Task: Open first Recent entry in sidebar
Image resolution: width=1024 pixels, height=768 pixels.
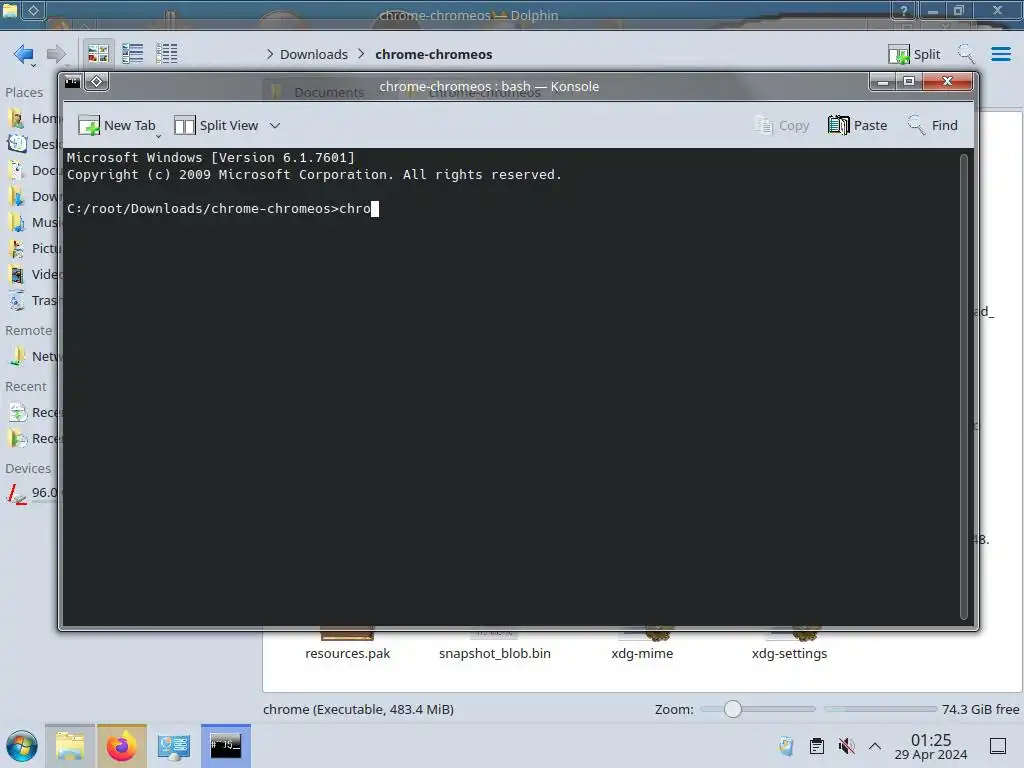Action: [33, 413]
